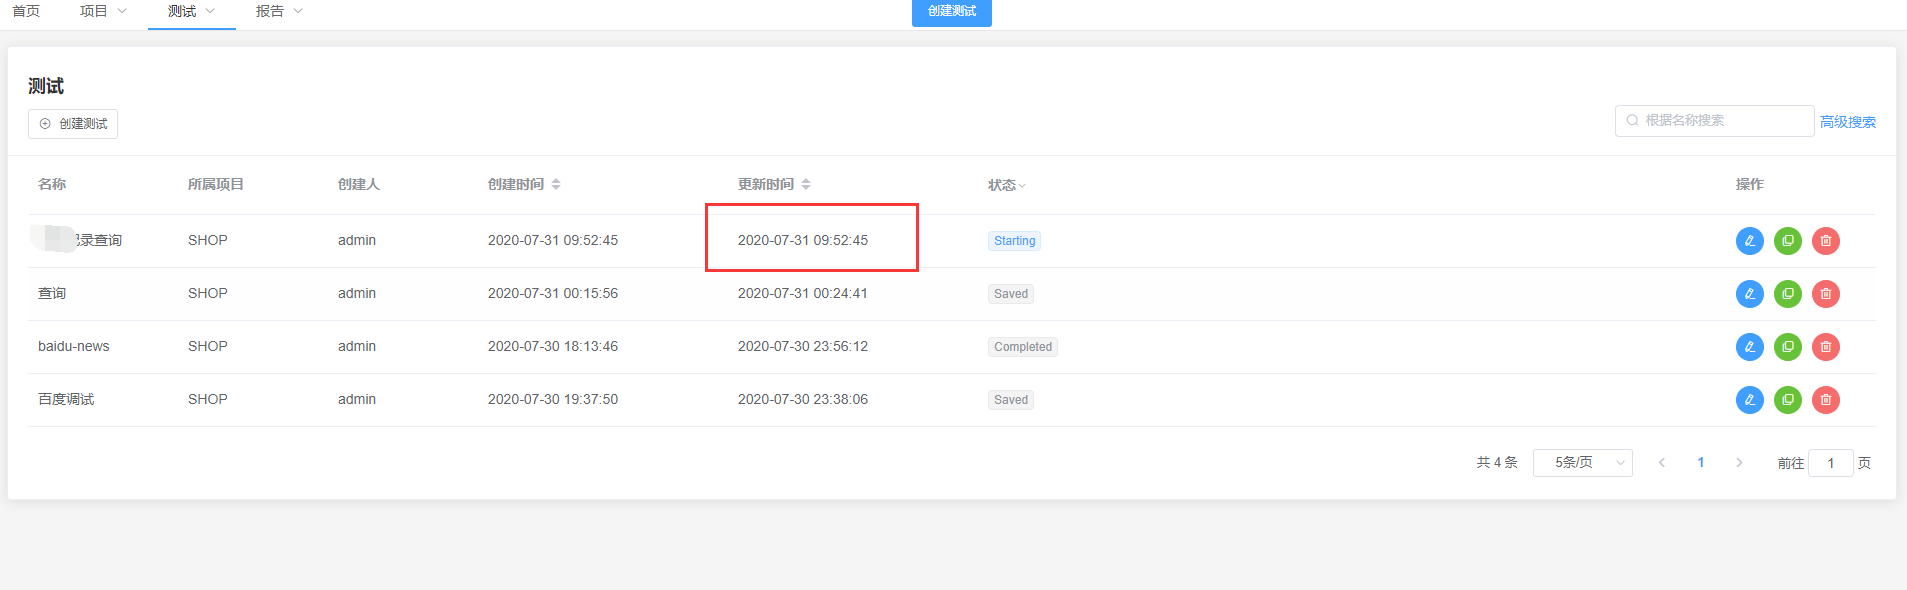The width and height of the screenshot is (1907, 590).
Task: Delete the 百度调试 test
Action: coord(1825,400)
